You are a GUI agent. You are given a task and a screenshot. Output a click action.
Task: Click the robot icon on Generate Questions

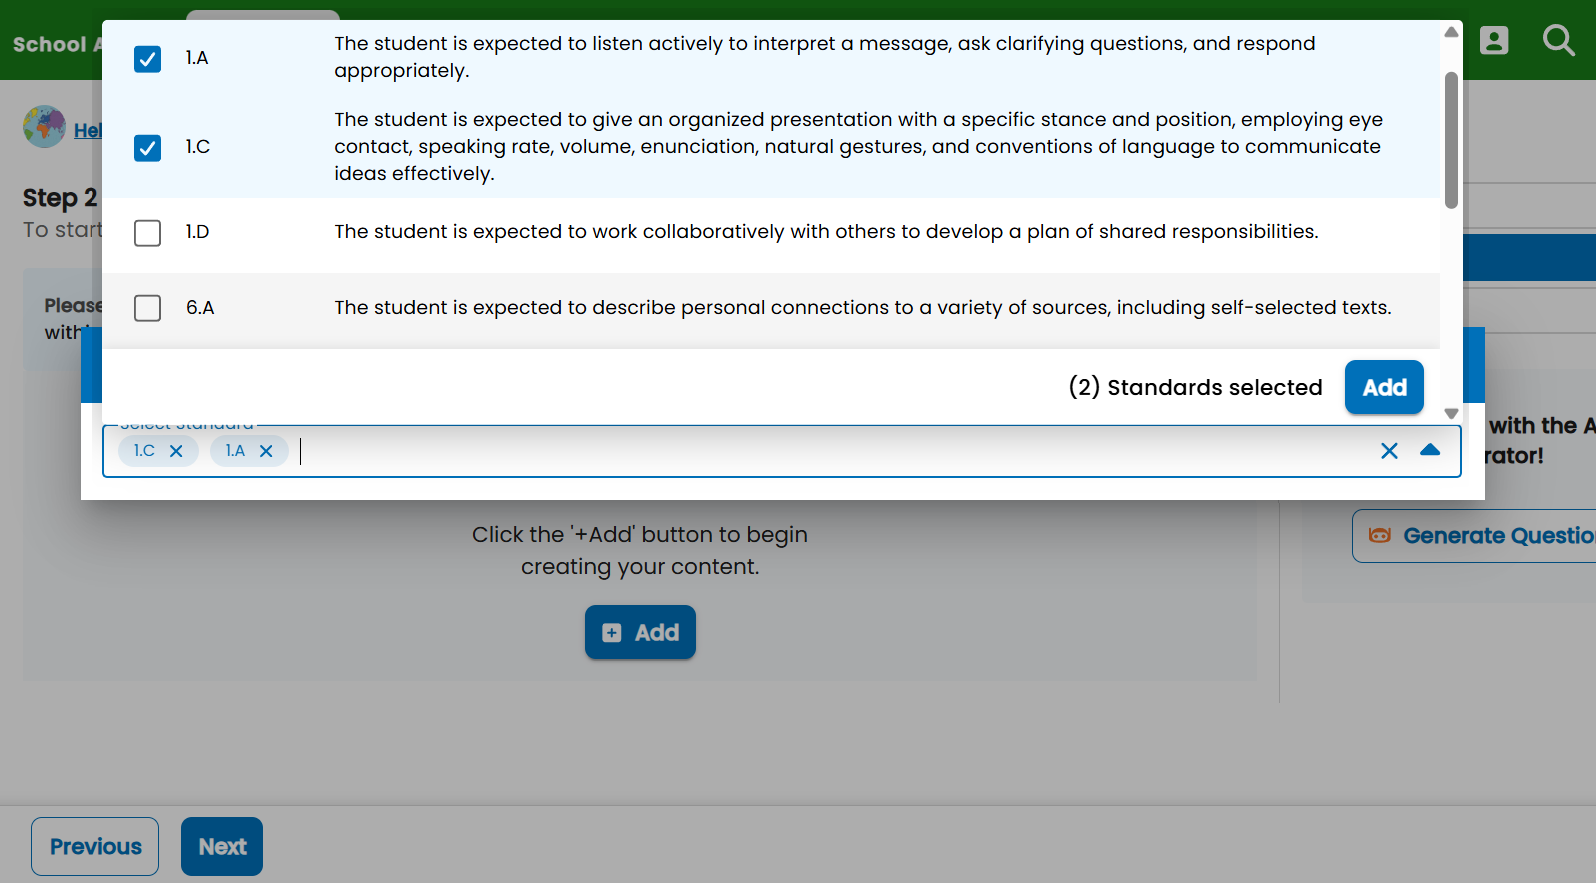[1380, 535]
